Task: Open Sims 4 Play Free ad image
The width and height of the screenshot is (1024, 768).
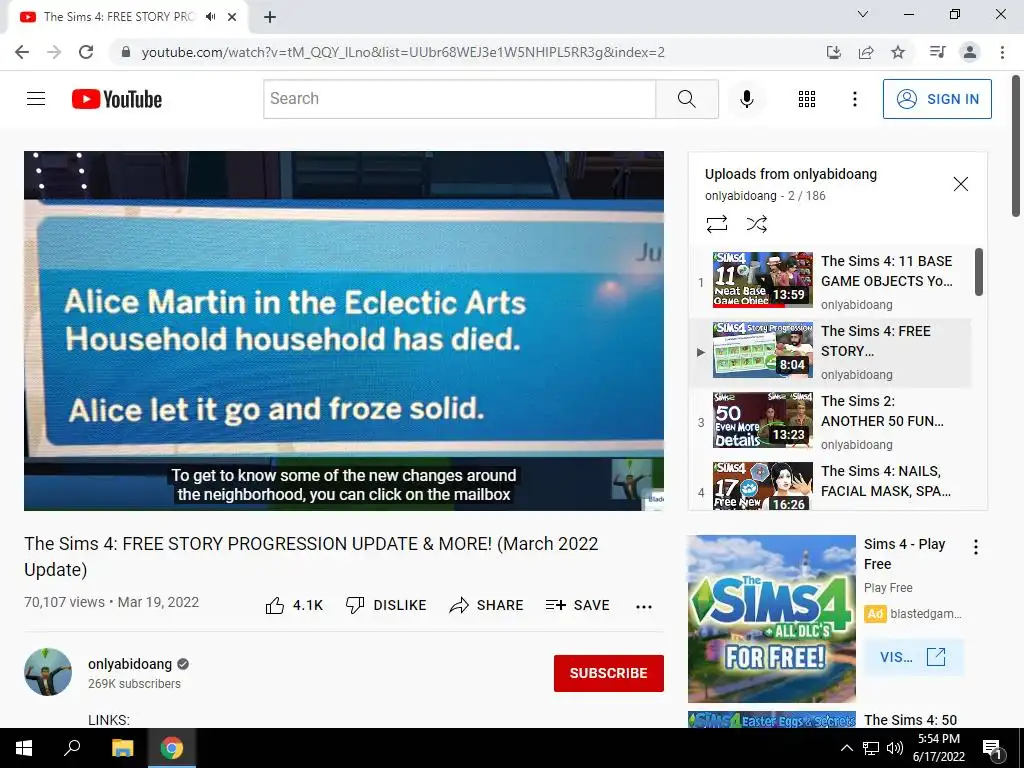Action: pos(771,618)
